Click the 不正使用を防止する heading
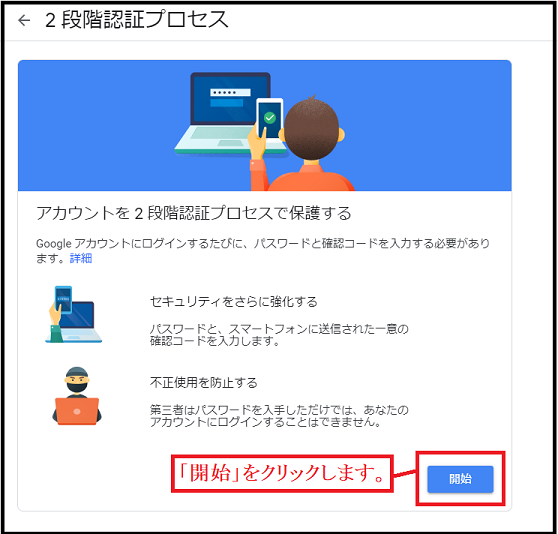 pyautogui.click(x=204, y=383)
